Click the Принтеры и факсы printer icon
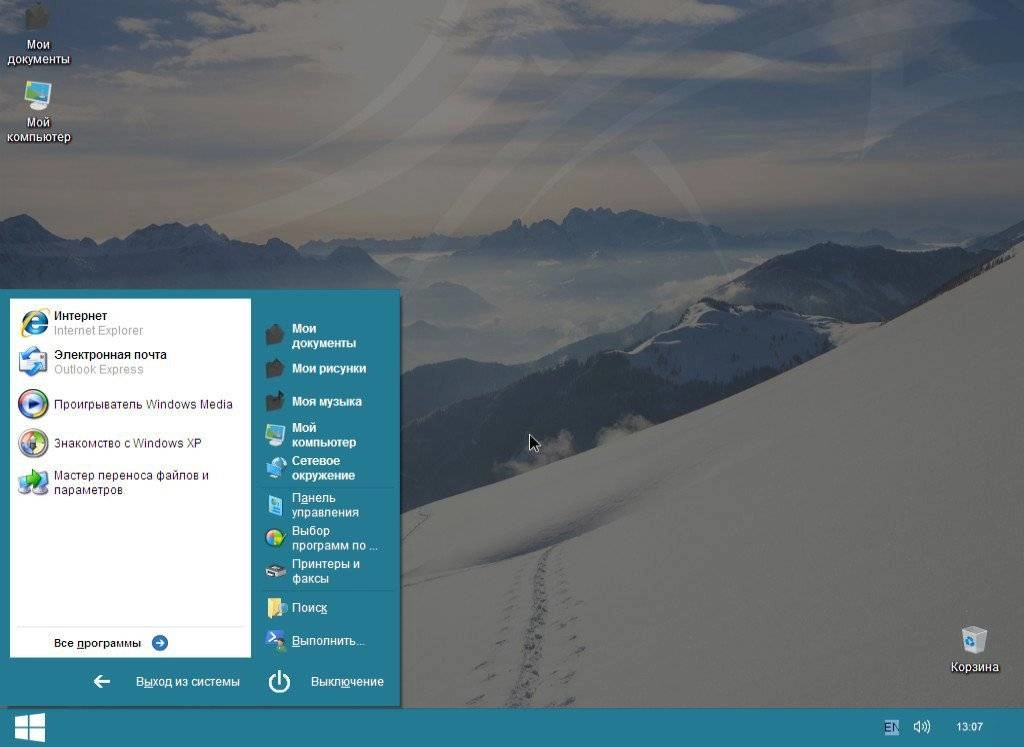1024x747 pixels. (275, 571)
